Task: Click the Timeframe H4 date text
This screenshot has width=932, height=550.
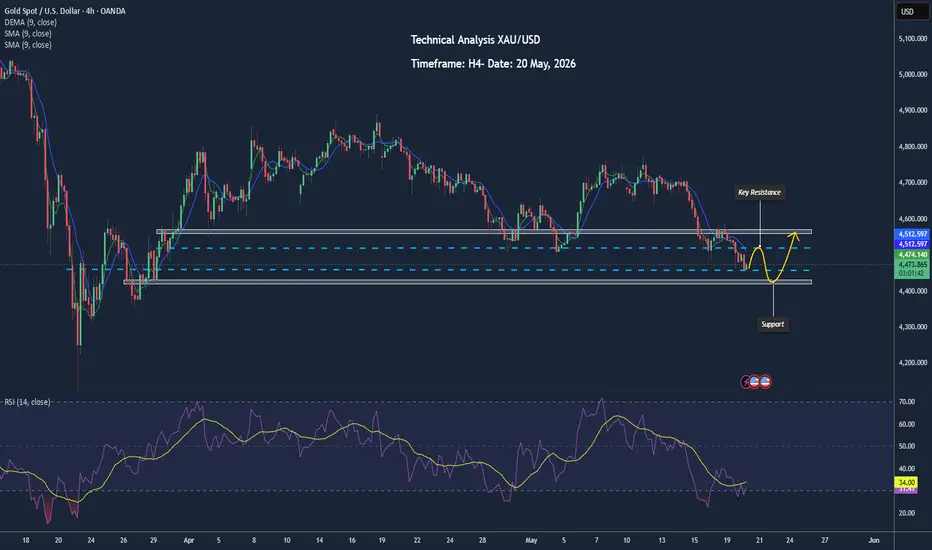Action: click(x=493, y=64)
